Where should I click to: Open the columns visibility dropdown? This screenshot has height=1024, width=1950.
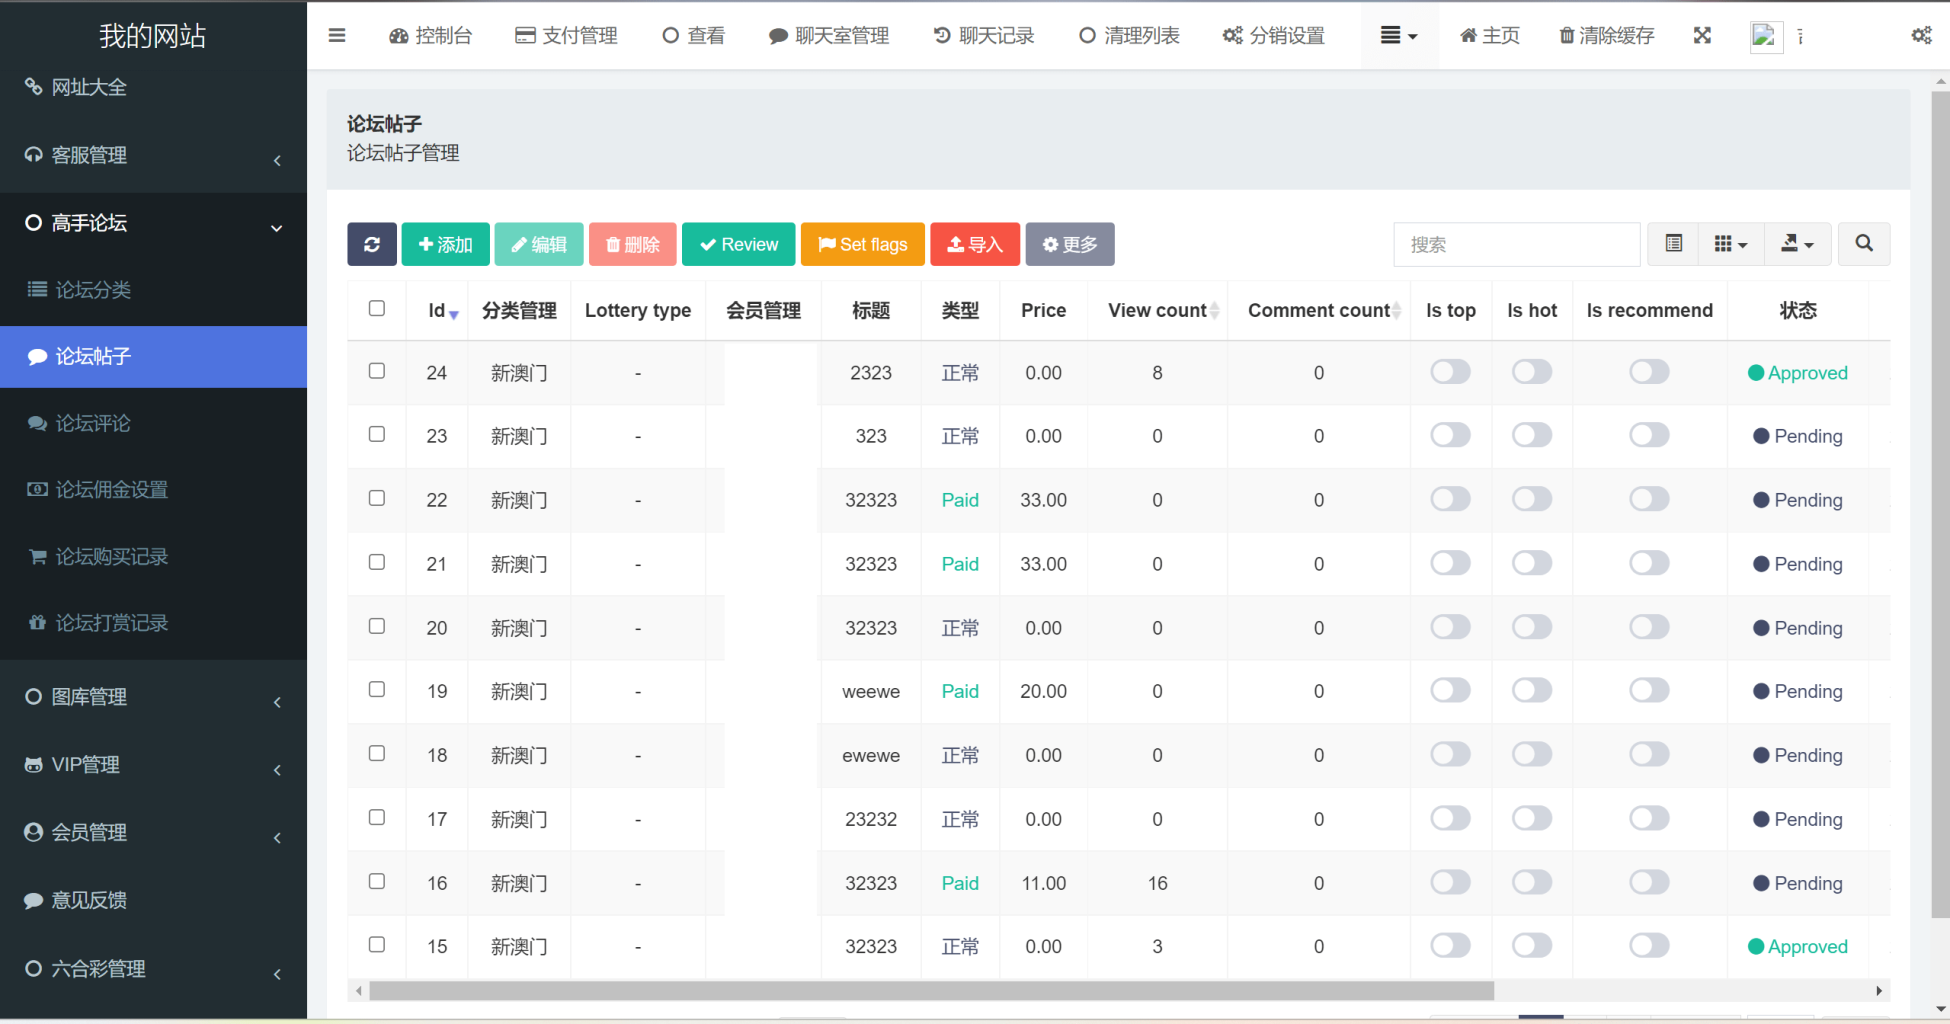[1731, 244]
